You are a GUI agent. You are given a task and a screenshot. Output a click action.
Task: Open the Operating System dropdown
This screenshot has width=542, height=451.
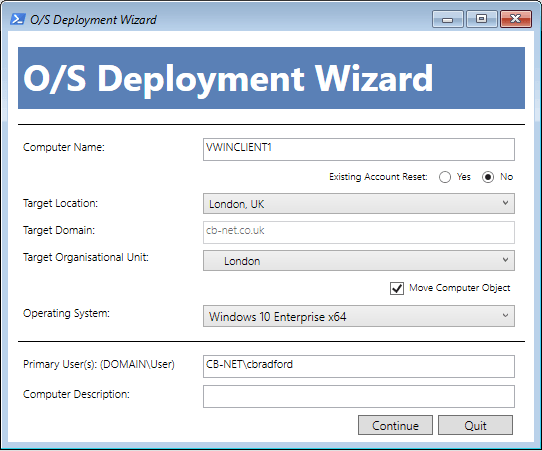[x=359, y=316]
